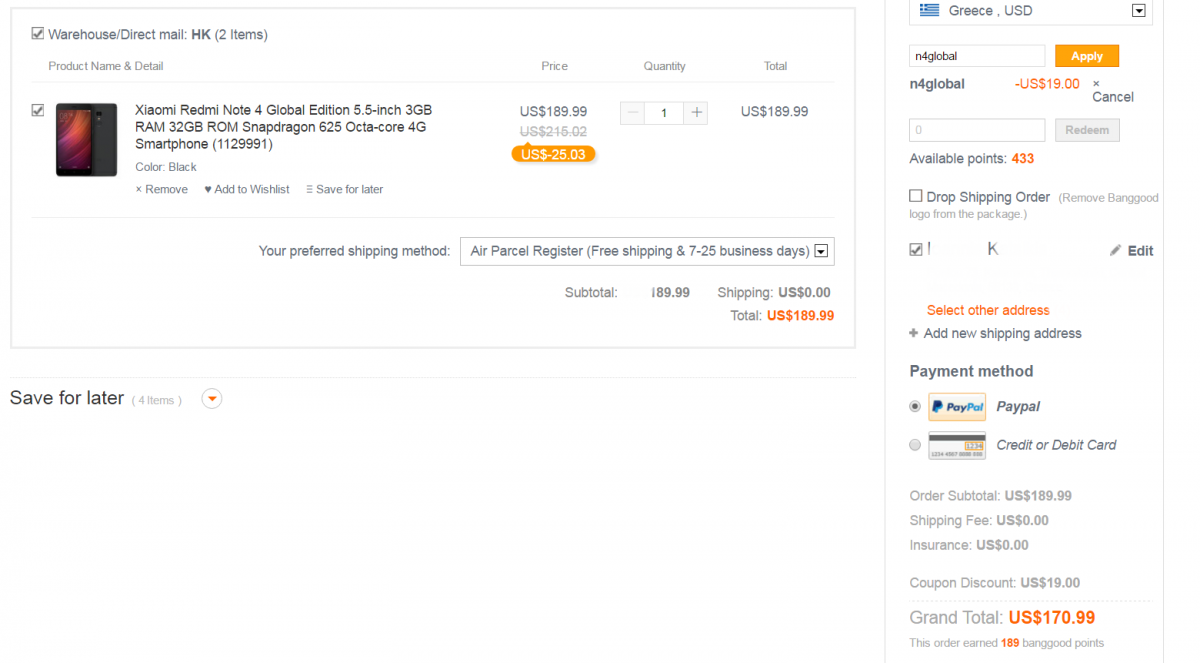Viewport: 1200px width, 663px height.
Task: Choose Save for later on the phone
Action: 345,189
